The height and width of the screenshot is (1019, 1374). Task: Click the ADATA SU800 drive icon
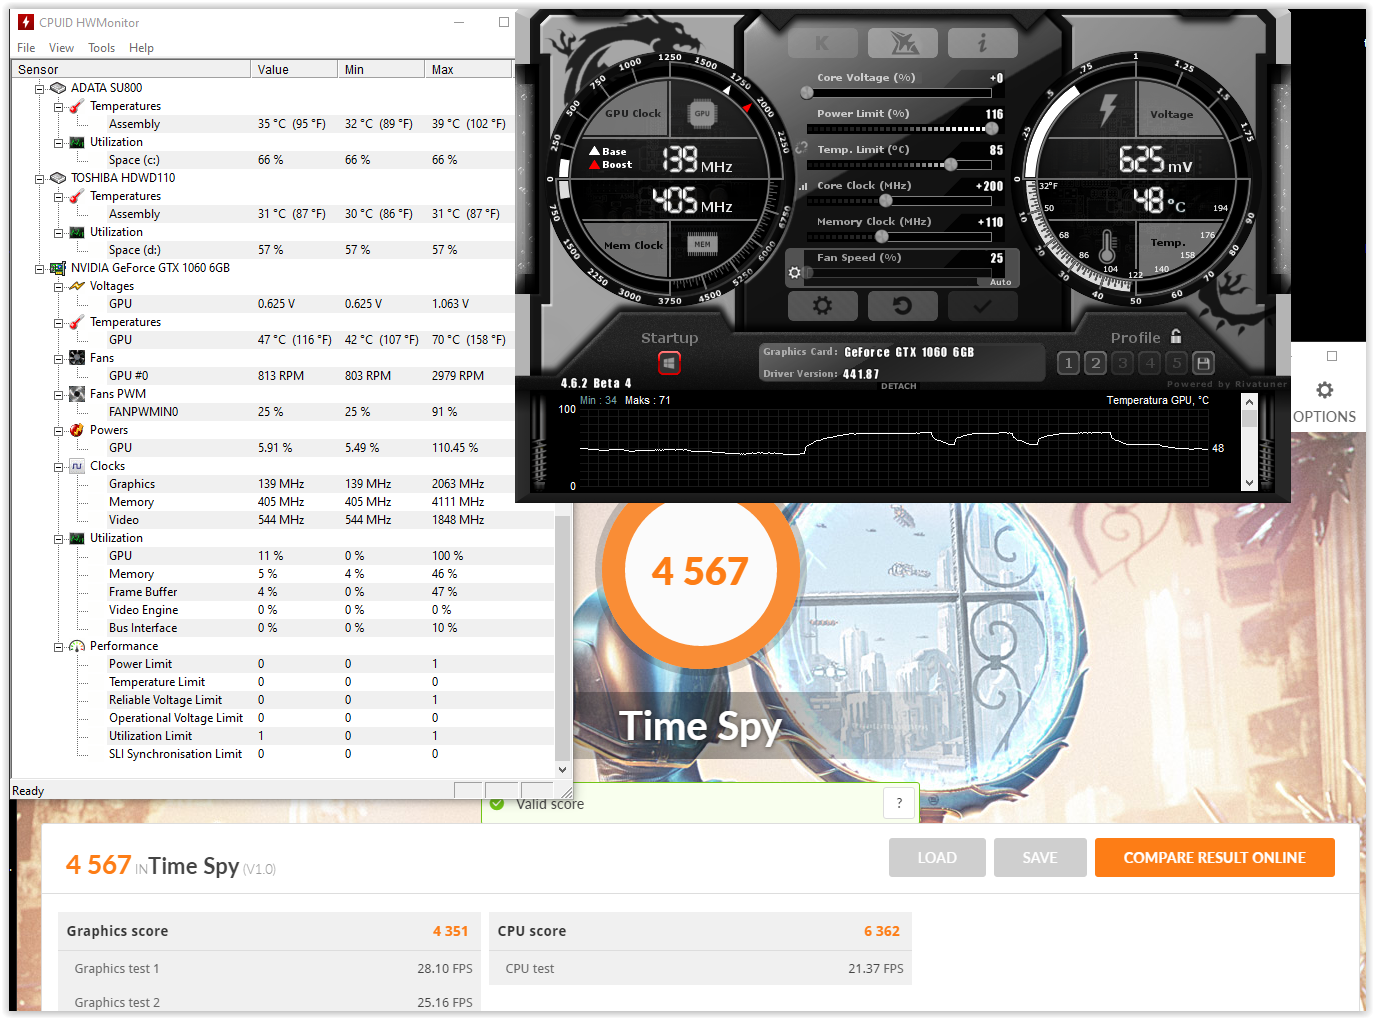[58, 88]
